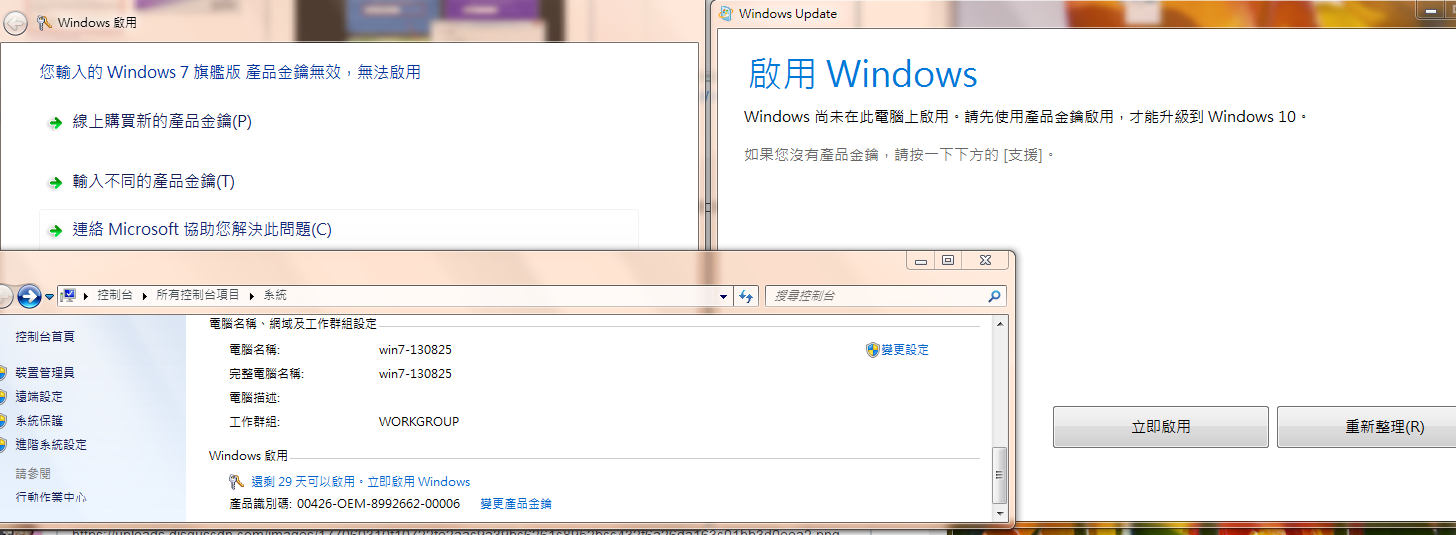
Task: Click shield icon beside 遠端設定
Action: click(3, 397)
